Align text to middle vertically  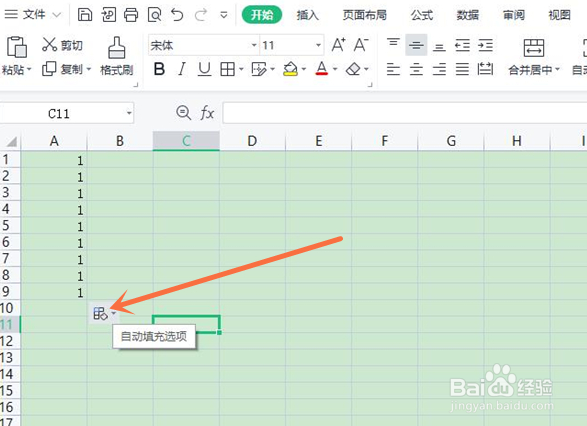click(416, 45)
